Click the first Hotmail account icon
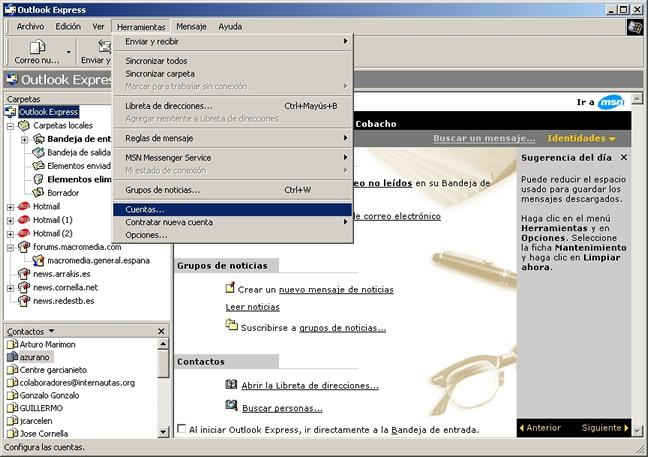 tap(24, 206)
